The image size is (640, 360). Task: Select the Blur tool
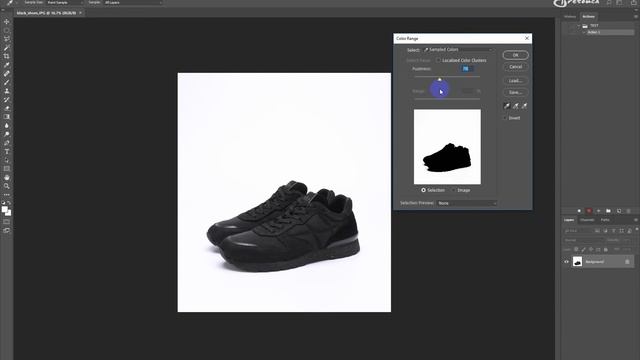click(x=7, y=126)
